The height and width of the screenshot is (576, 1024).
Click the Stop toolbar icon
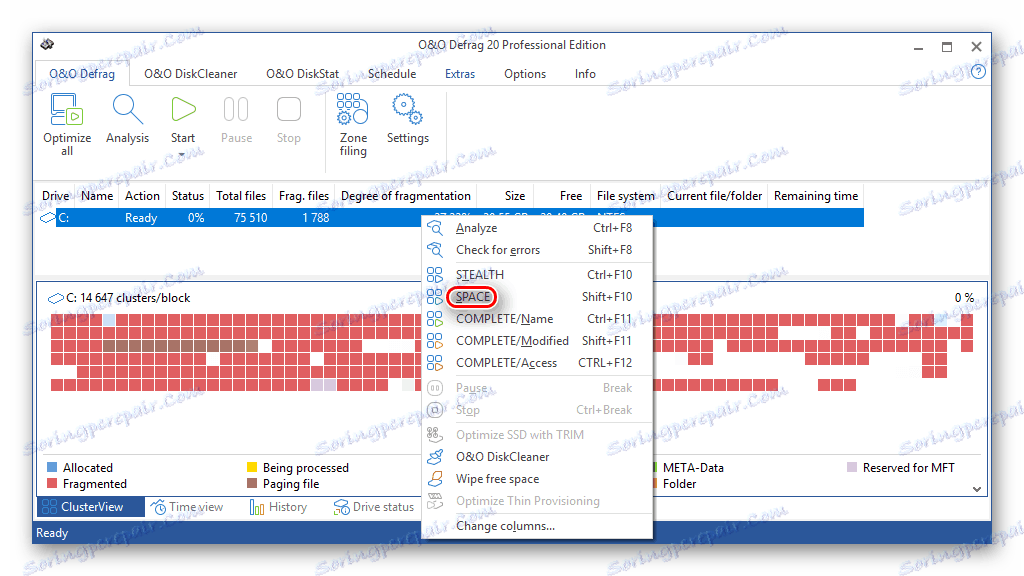coord(289,110)
